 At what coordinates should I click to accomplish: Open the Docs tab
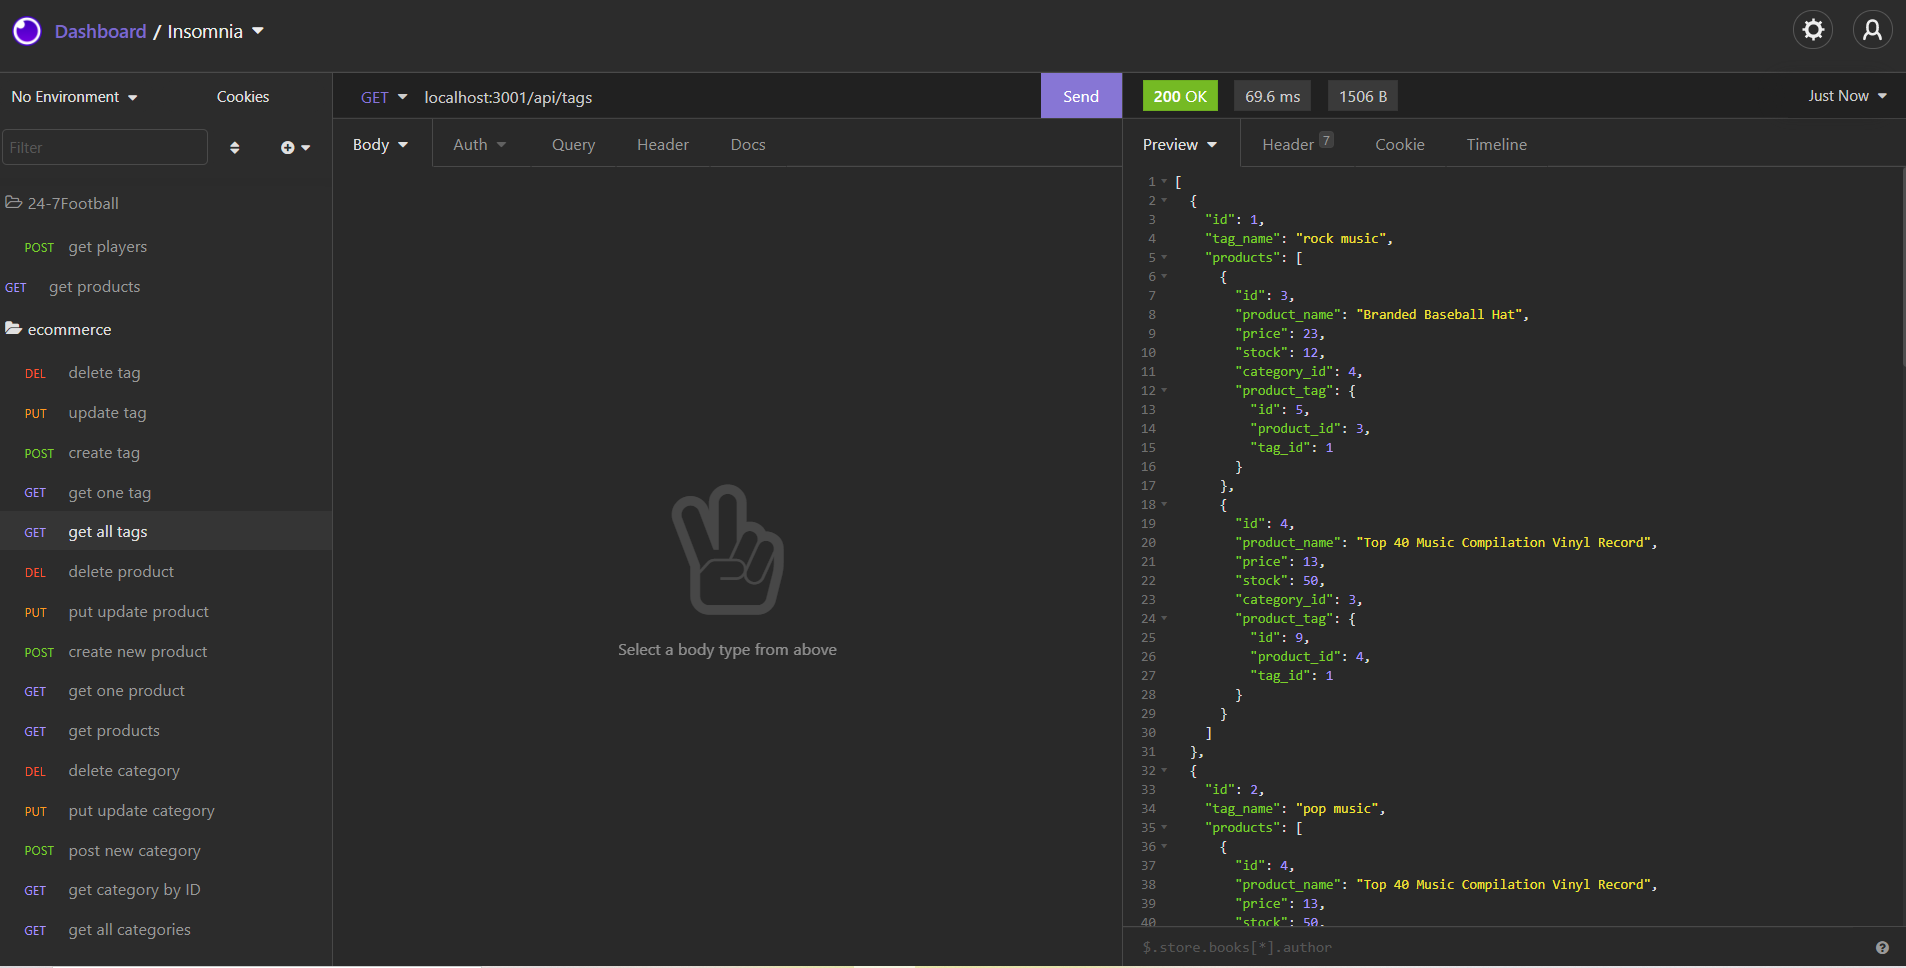click(x=747, y=144)
